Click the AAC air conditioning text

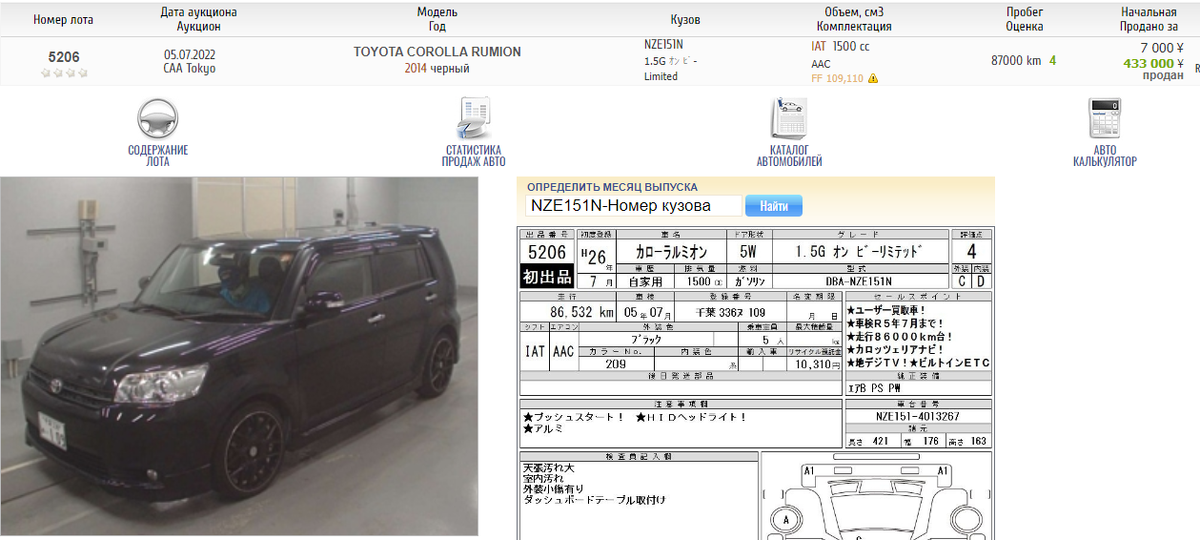[821, 63]
